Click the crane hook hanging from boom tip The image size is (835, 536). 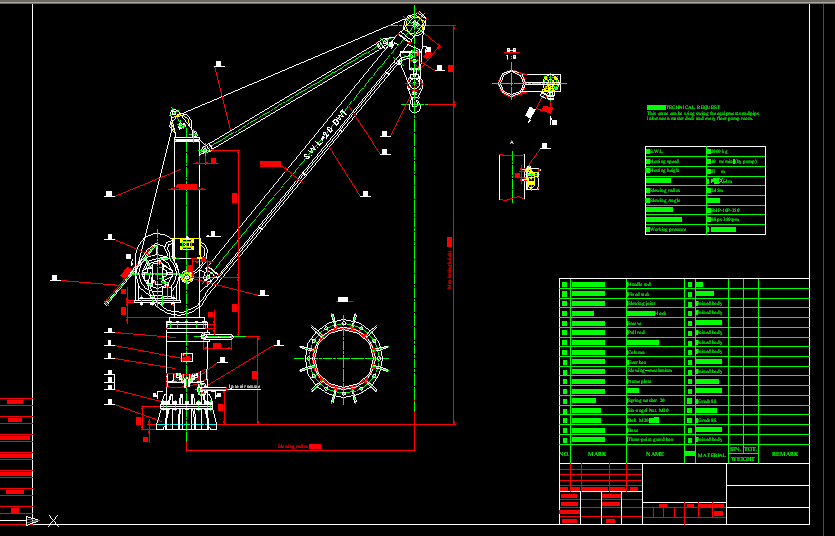pyautogui.click(x=414, y=101)
